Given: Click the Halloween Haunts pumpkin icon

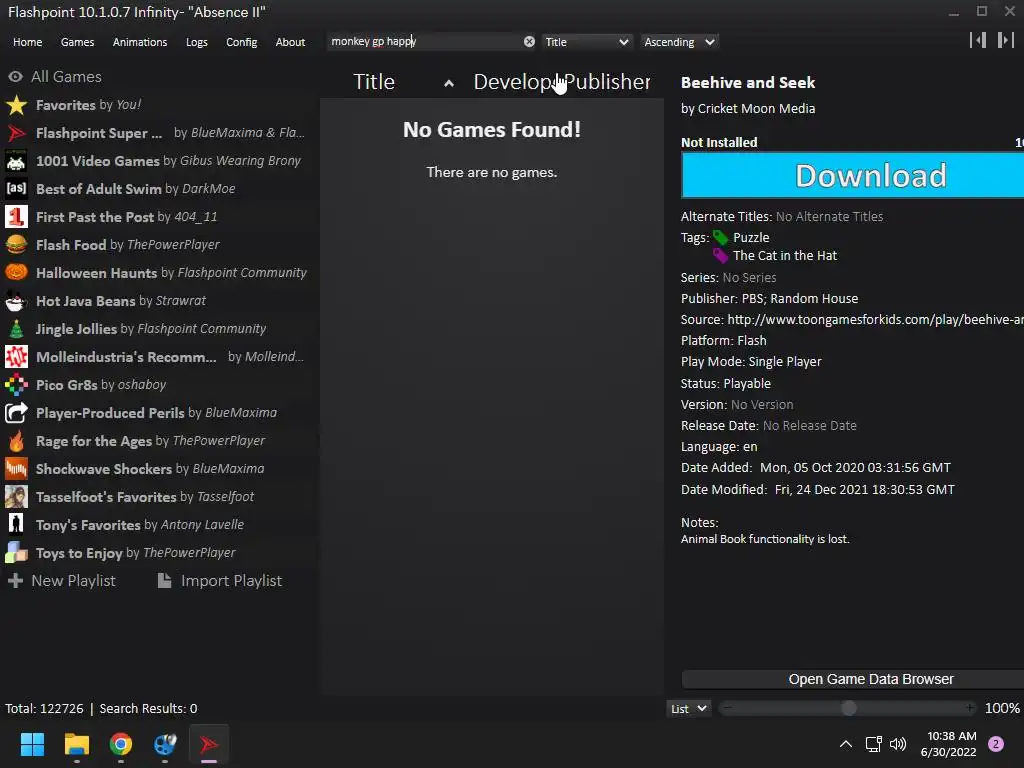Looking at the screenshot, I should [x=16, y=272].
